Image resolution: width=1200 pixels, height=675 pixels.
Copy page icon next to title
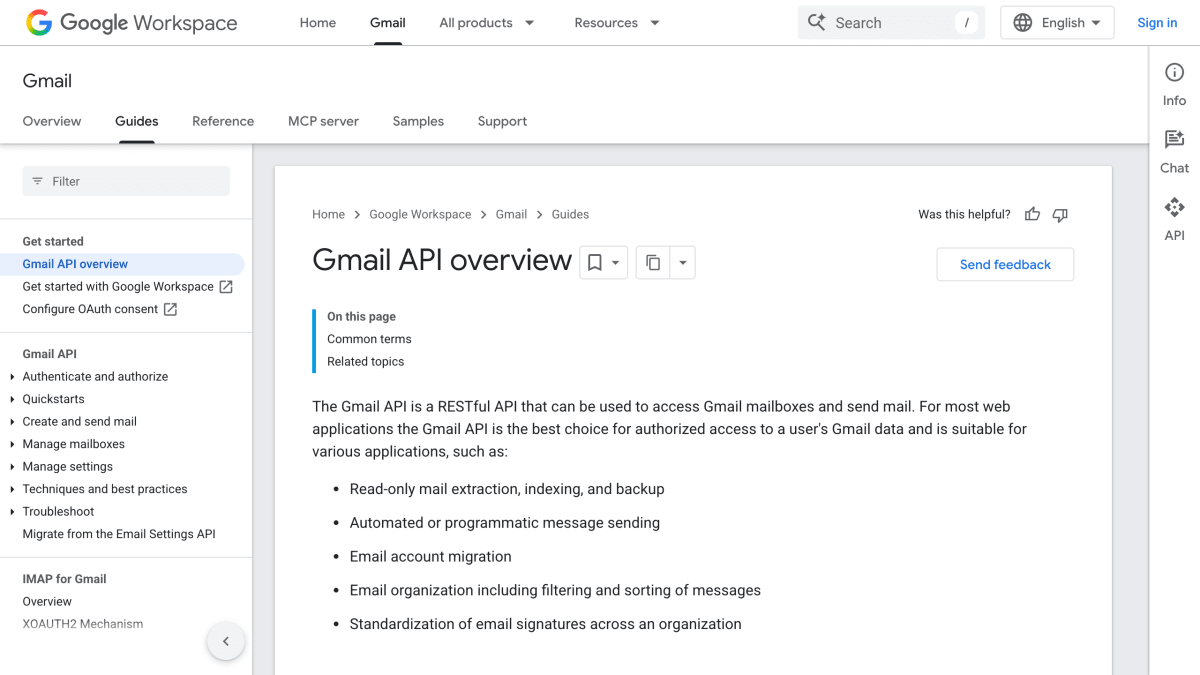click(653, 263)
